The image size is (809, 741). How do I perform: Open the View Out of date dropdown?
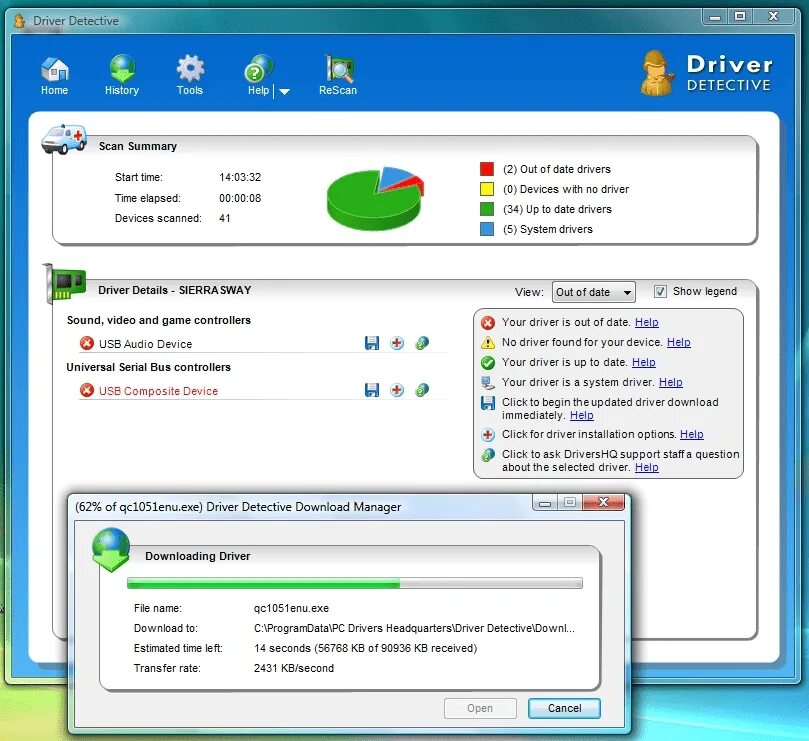[x=593, y=292]
